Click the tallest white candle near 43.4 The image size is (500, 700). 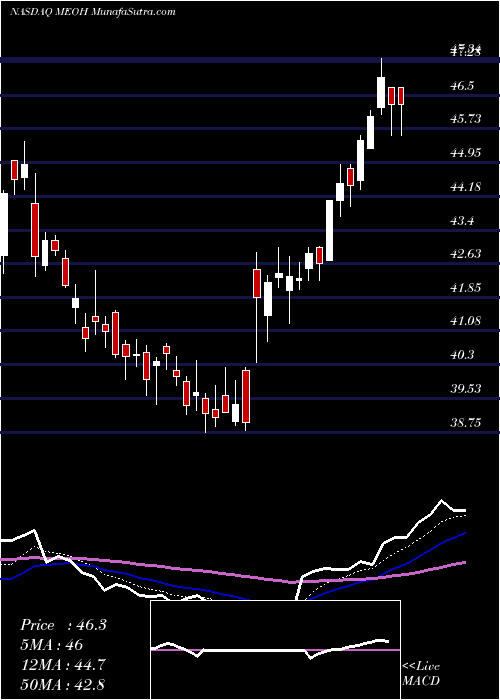329,230
